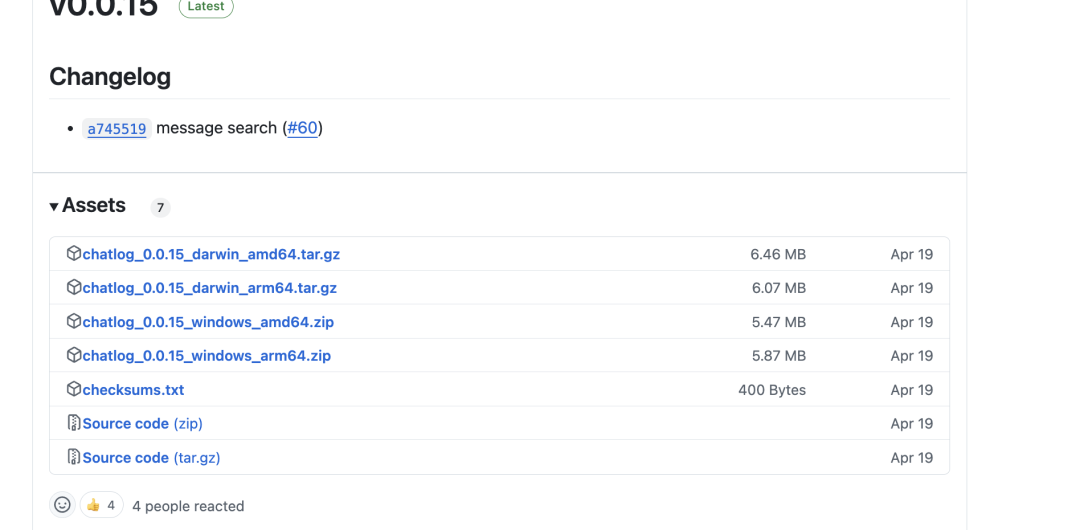The image size is (1080, 530).
Task: Click Apr 19 date in Source code (tar.gz) row
Action: click(x=911, y=458)
